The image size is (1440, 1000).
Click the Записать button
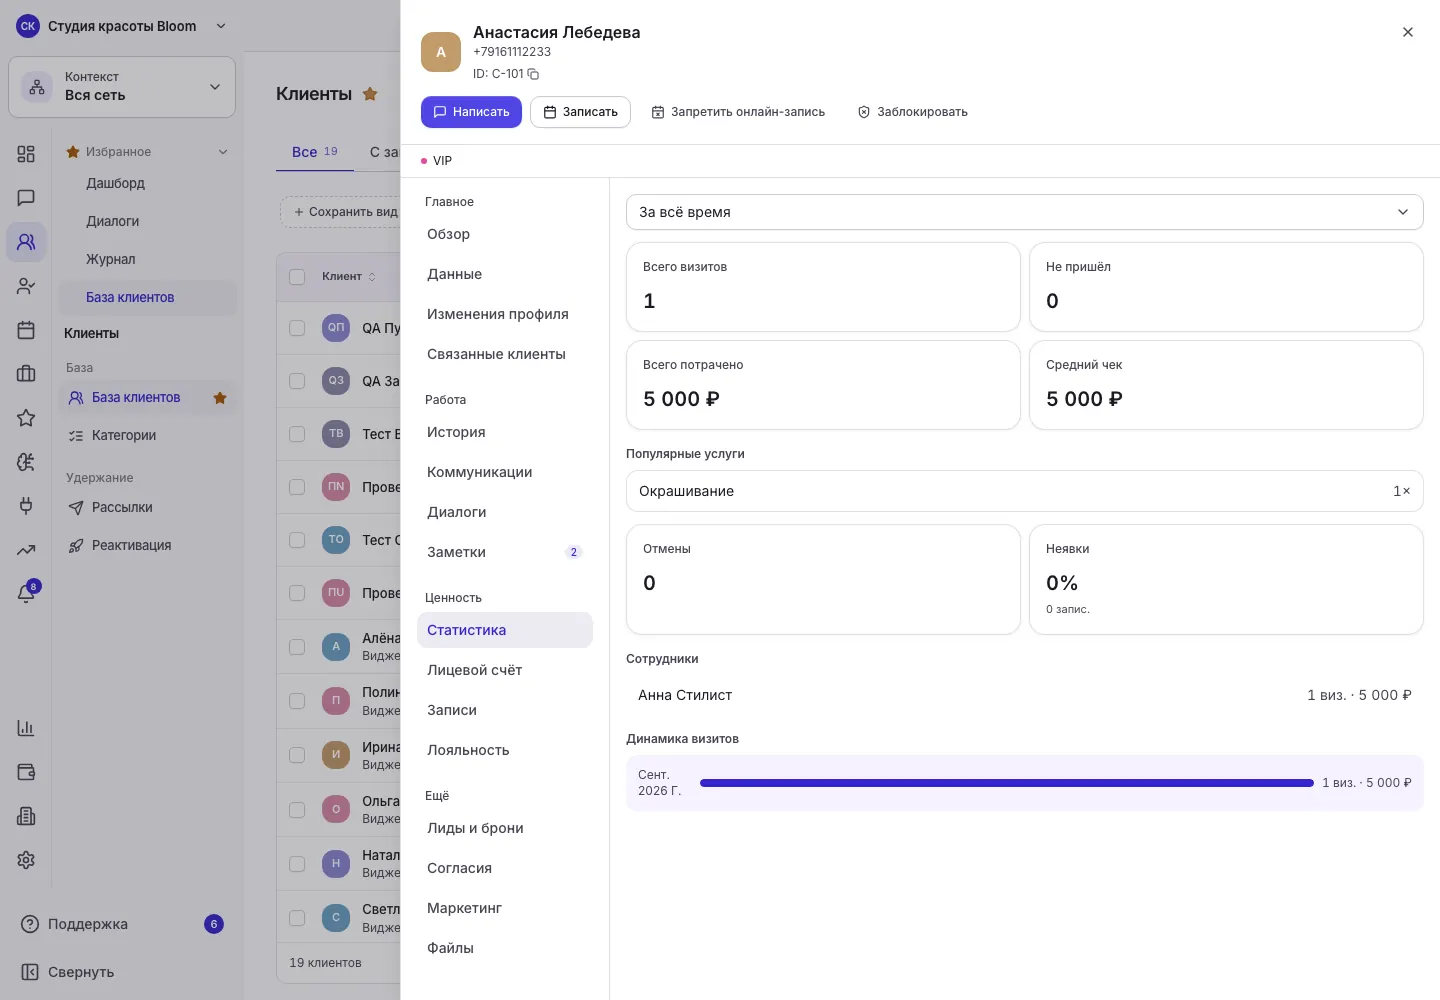tap(580, 112)
